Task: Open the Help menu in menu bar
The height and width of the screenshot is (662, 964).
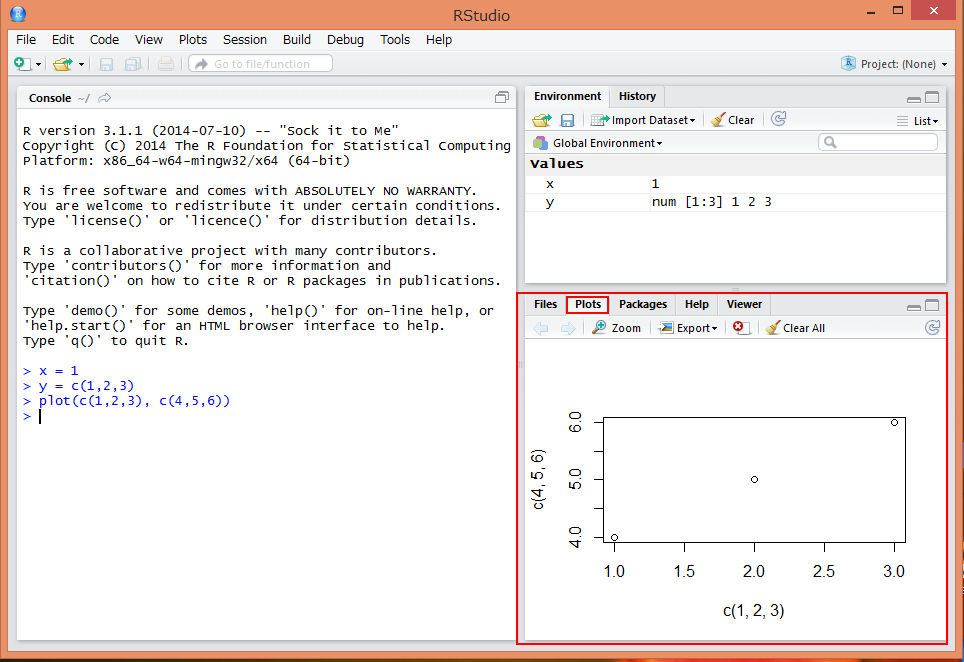Action: pos(439,39)
